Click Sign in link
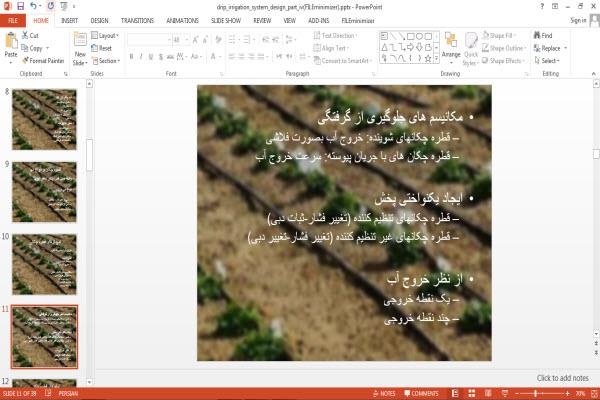This screenshot has height=400, width=600. 578,20
